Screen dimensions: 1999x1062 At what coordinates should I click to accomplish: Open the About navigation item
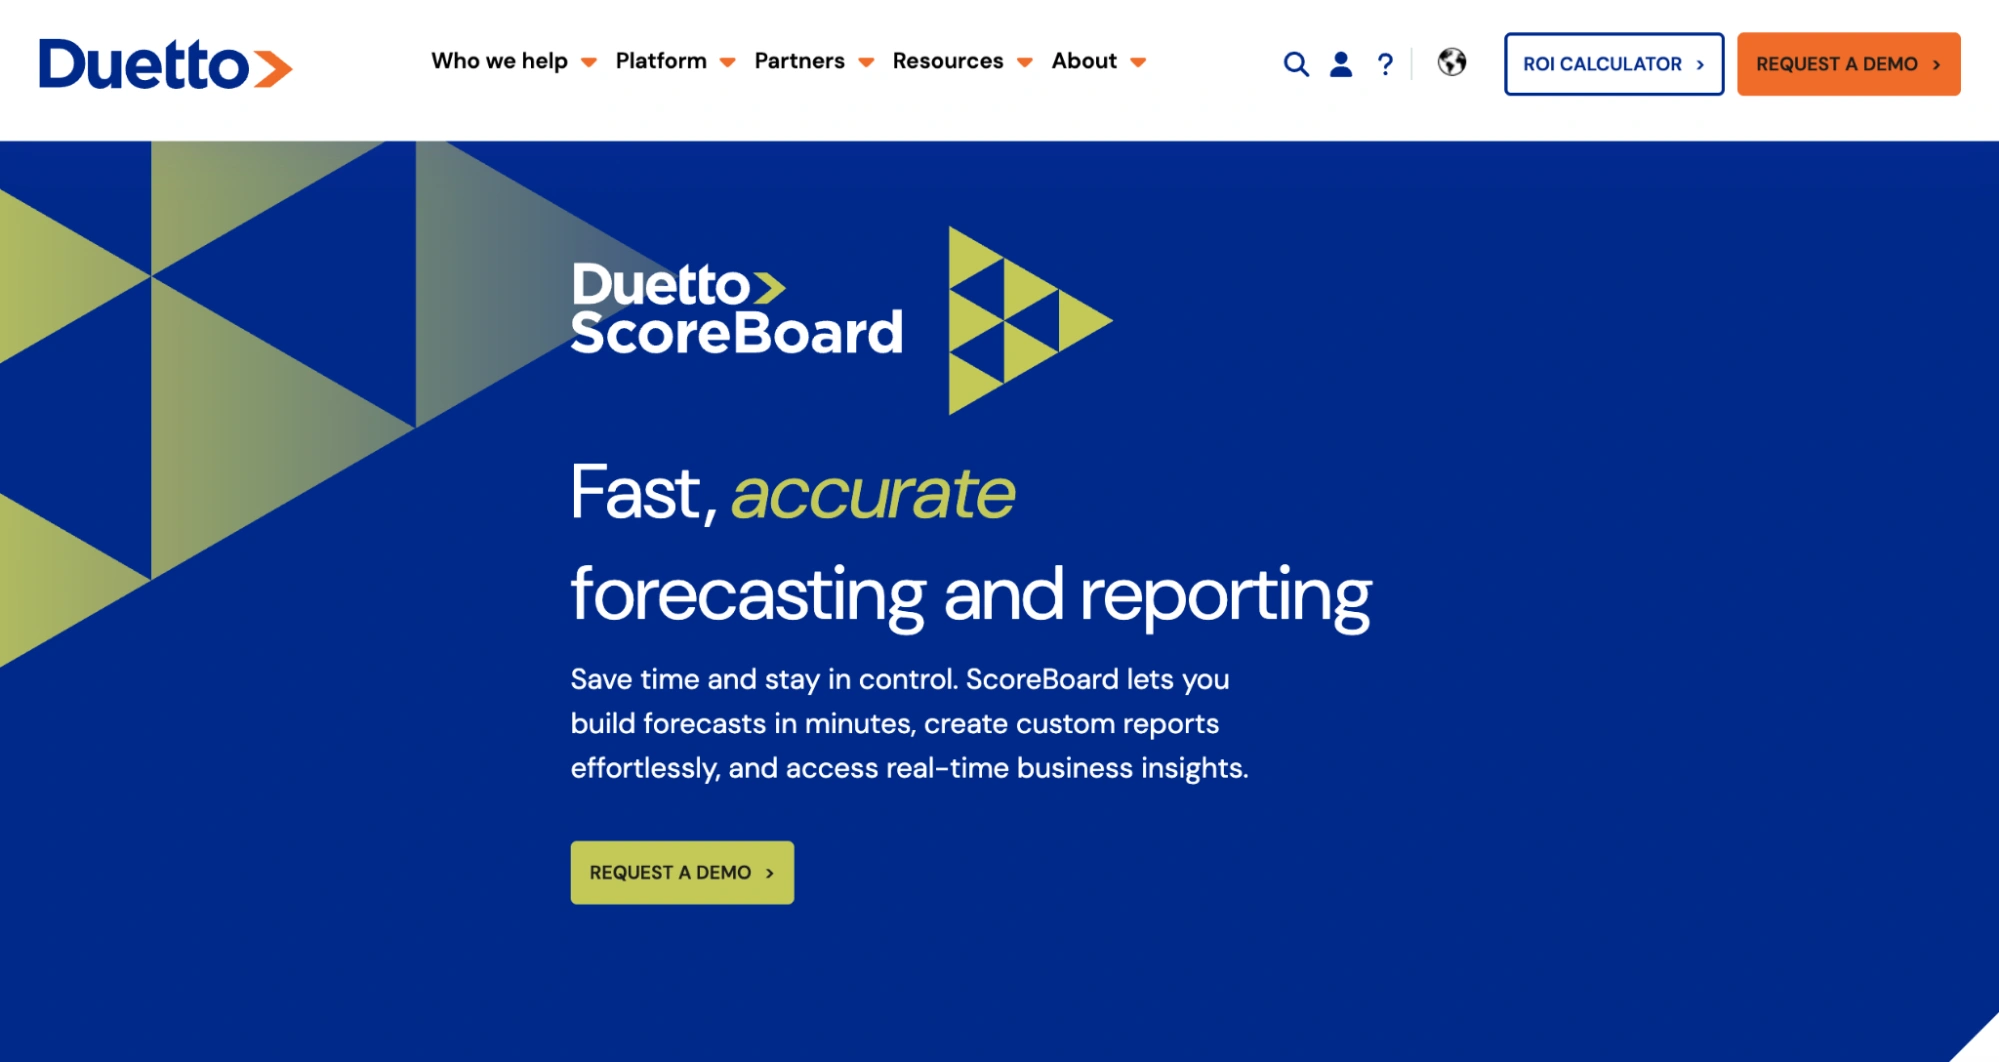coord(1083,61)
